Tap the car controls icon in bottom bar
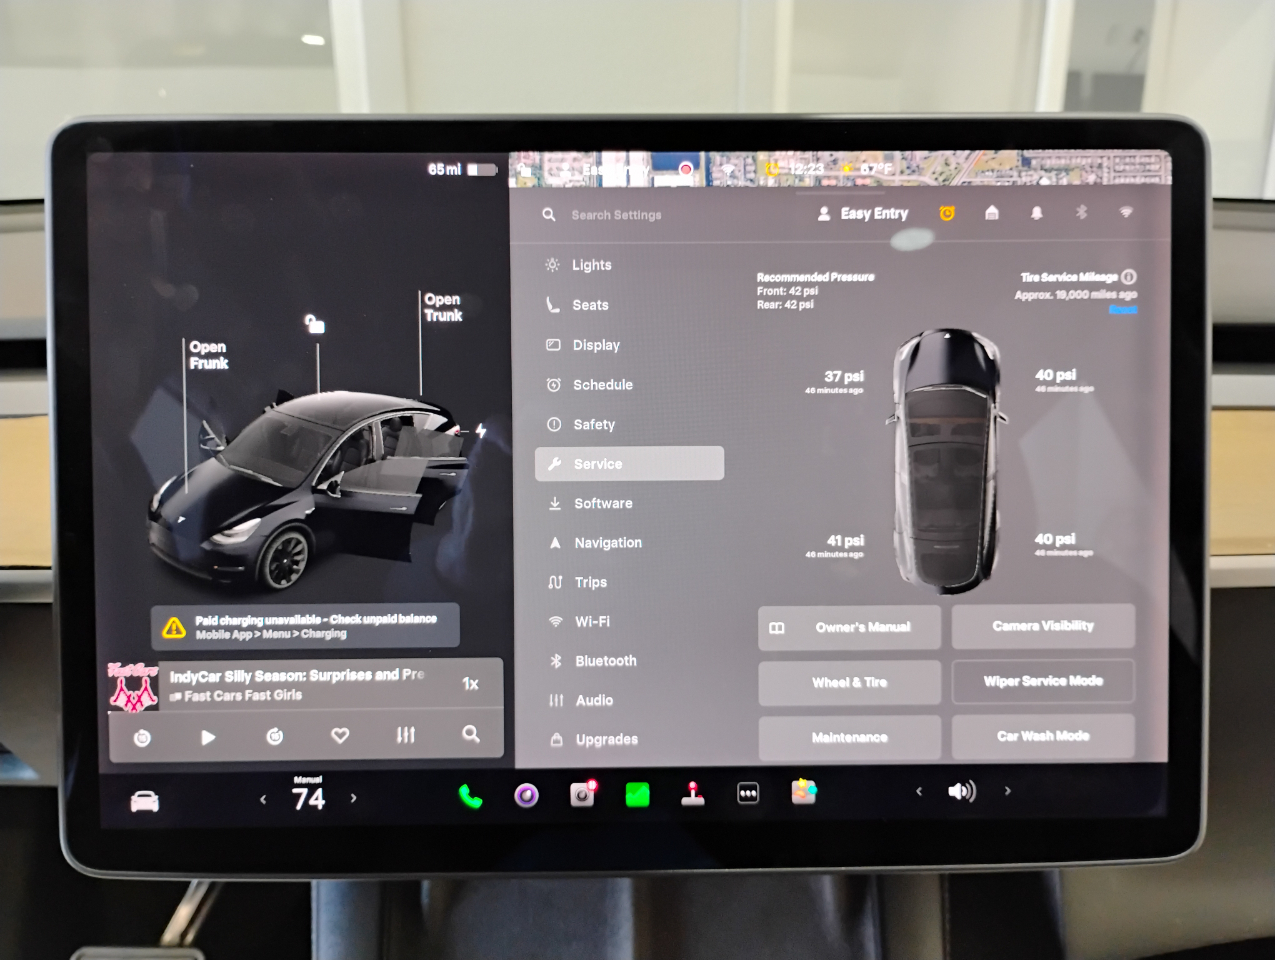 [x=145, y=801]
